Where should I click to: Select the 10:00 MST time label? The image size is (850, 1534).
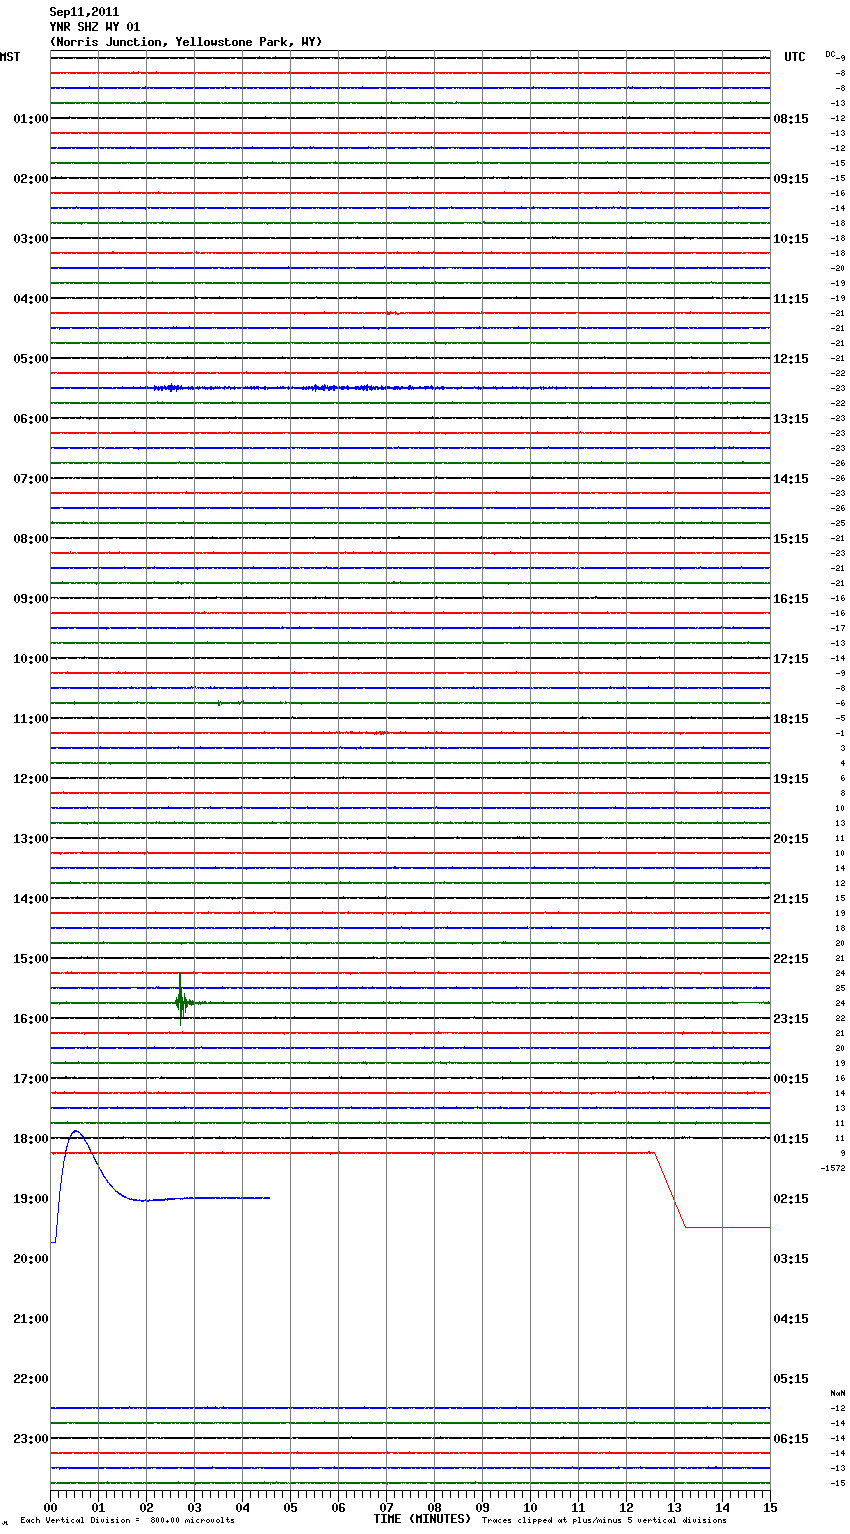(x=30, y=659)
